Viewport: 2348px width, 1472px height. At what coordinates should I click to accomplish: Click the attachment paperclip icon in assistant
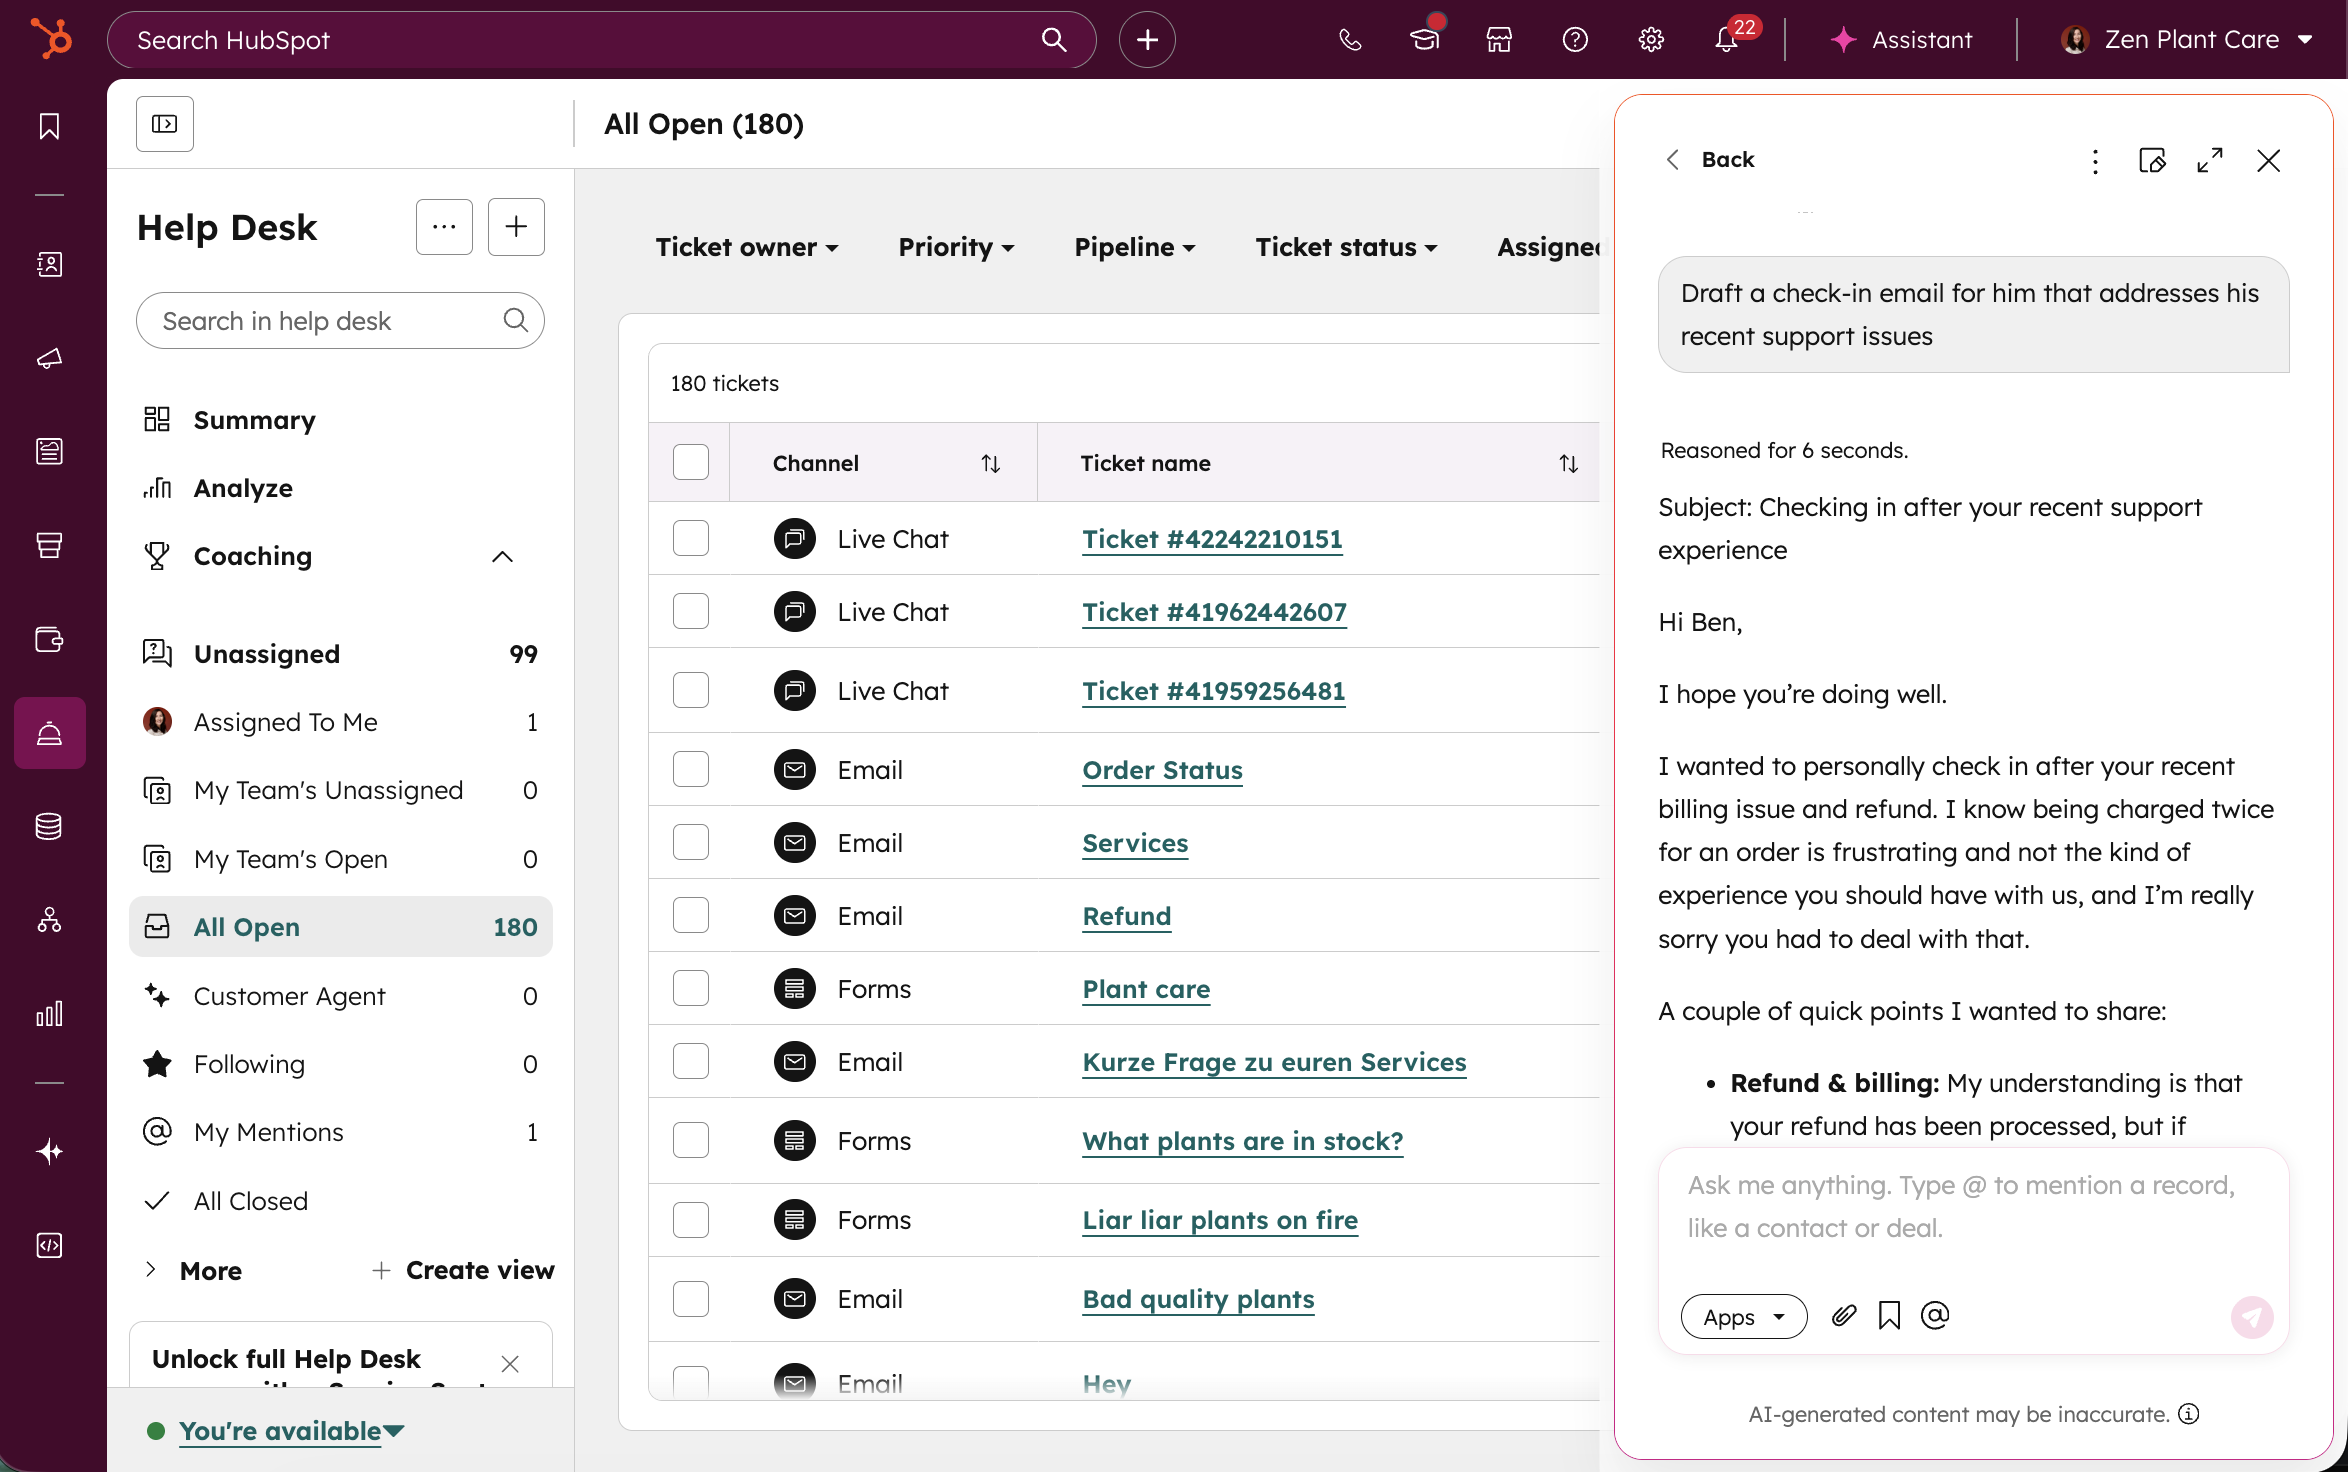pyautogui.click(x=1844, y=1316)
